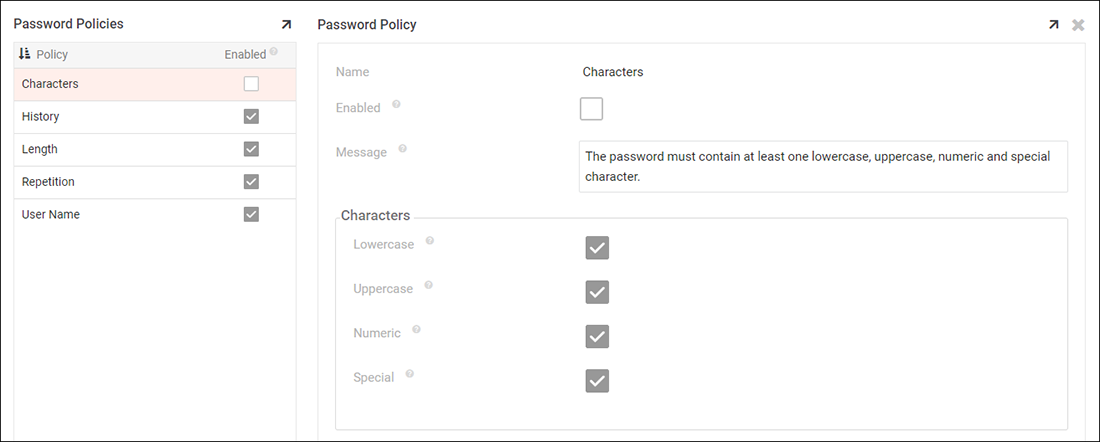This screenshot has height=442, width=1100.
Task: Click help icon beside Special label
Action: tap(409, 374)
